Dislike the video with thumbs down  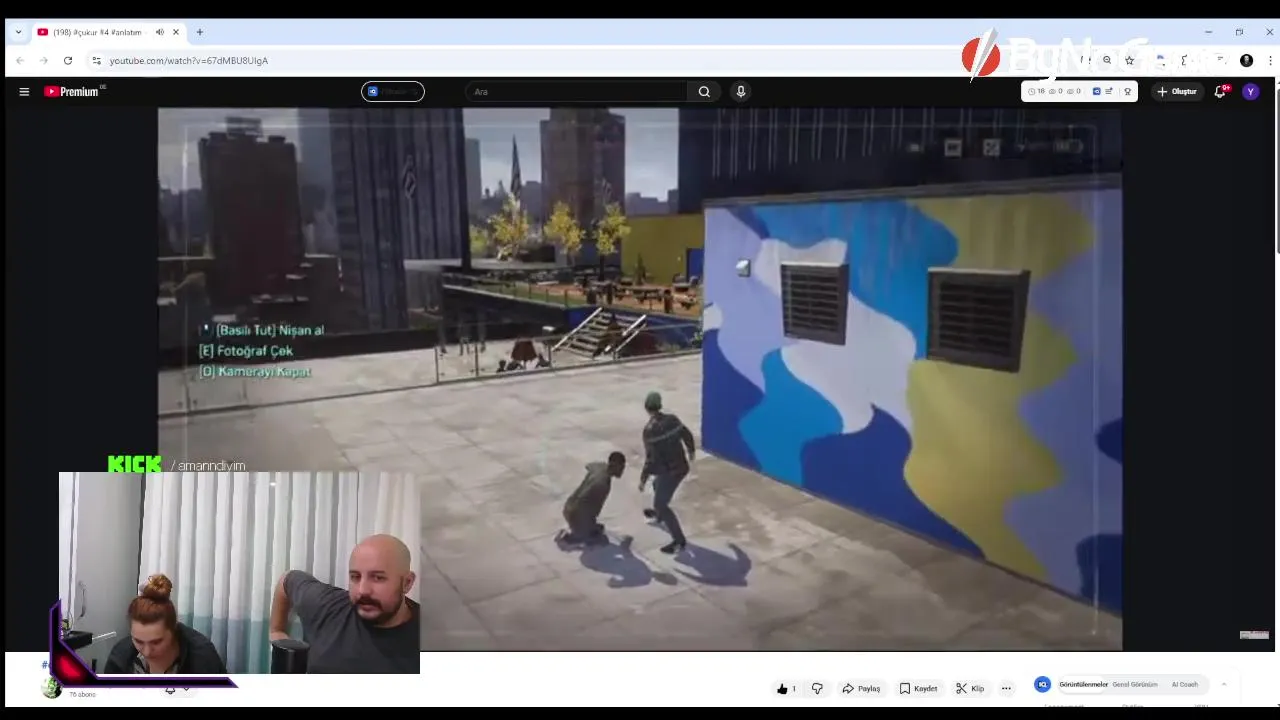tap(817, 688)
